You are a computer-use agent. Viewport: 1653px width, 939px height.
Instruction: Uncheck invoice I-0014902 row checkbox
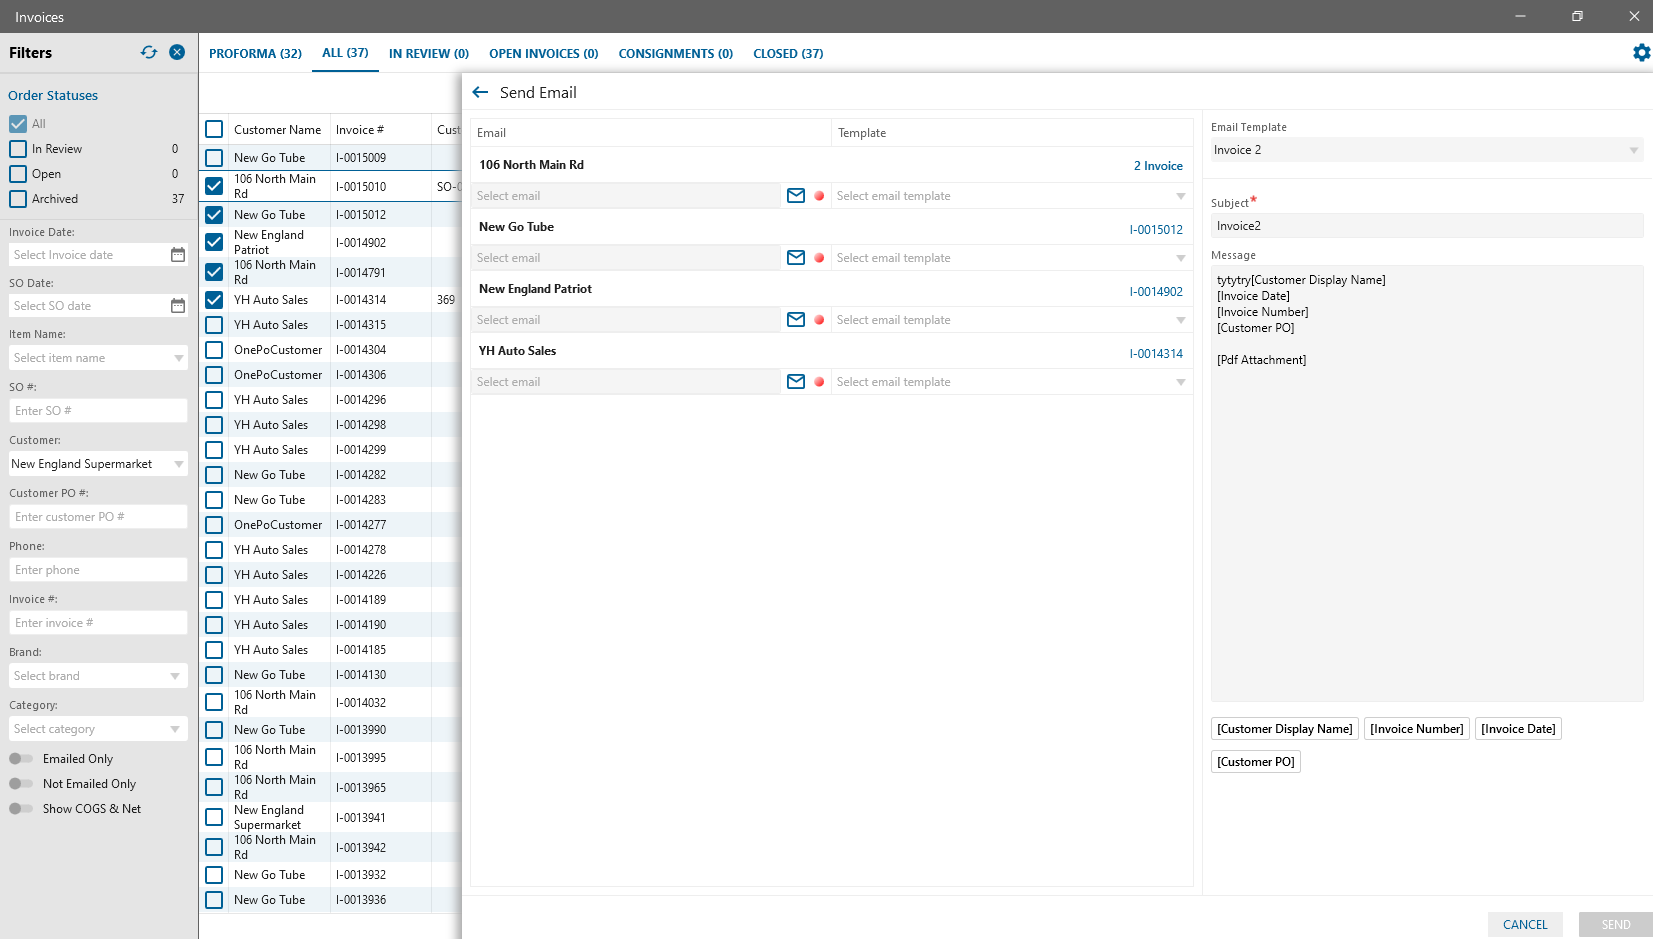[214, 242]
